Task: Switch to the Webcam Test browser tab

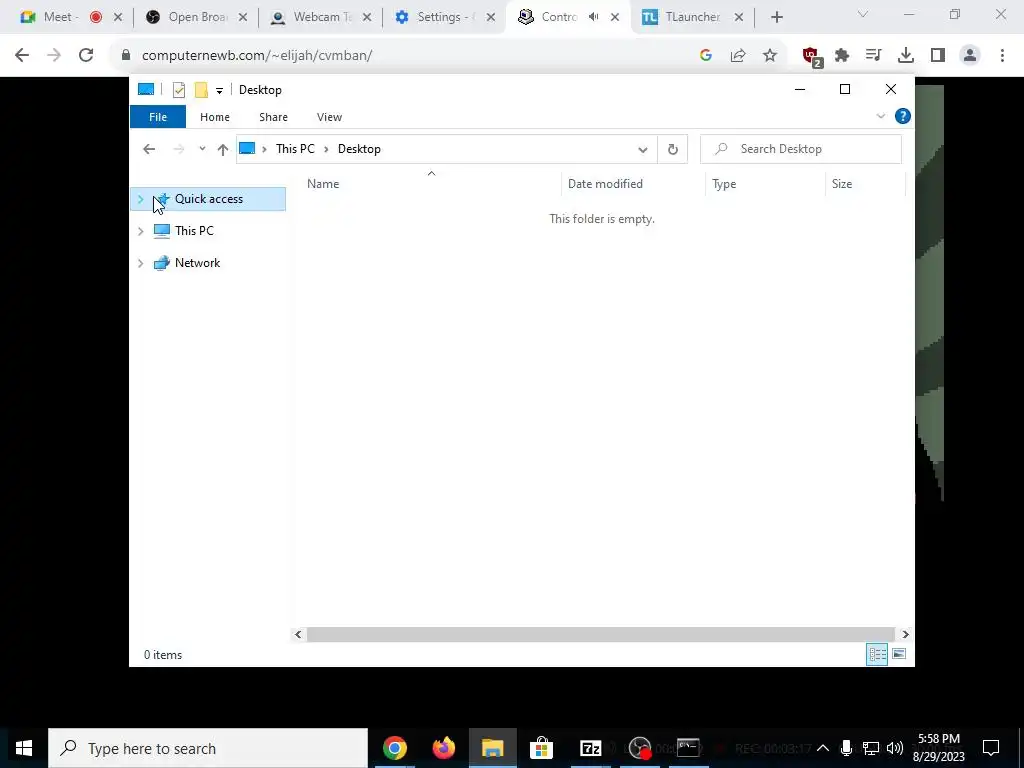Action: point(323,17)
